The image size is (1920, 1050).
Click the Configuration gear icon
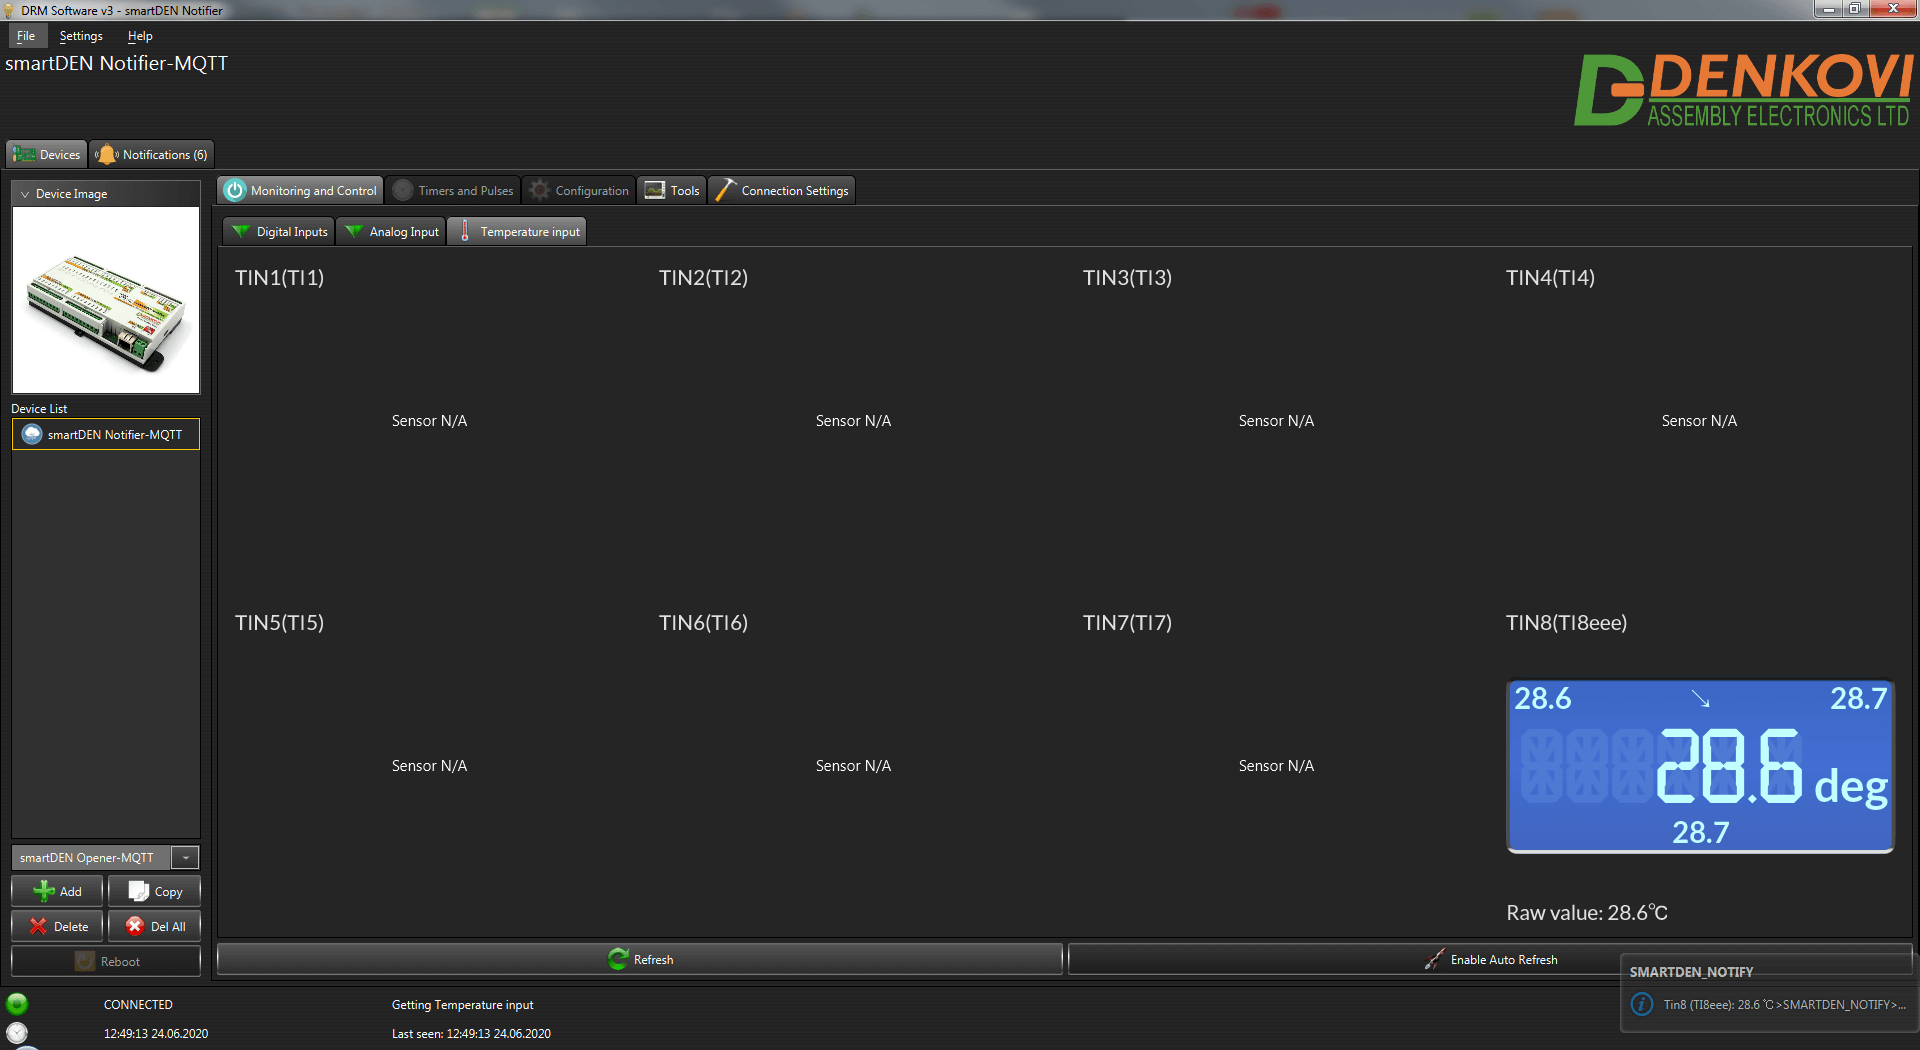click(x=540, y=190)
